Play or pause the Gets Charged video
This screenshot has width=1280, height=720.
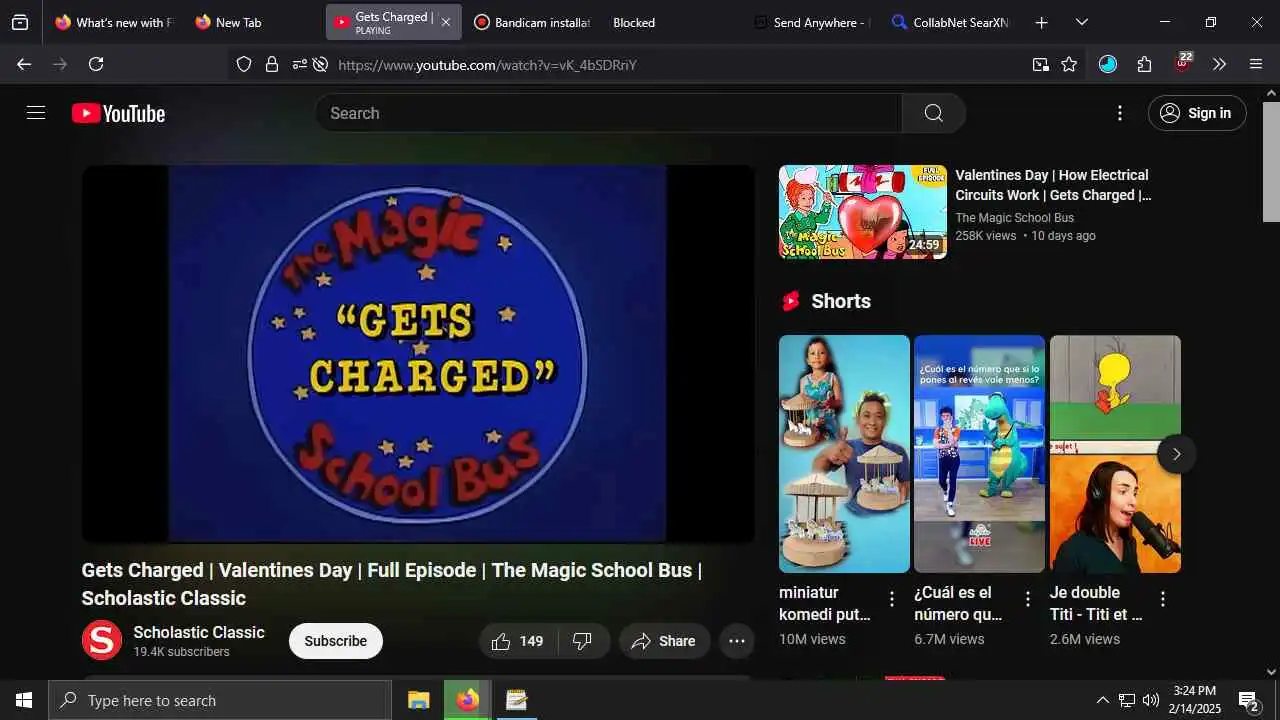(418, 354)
